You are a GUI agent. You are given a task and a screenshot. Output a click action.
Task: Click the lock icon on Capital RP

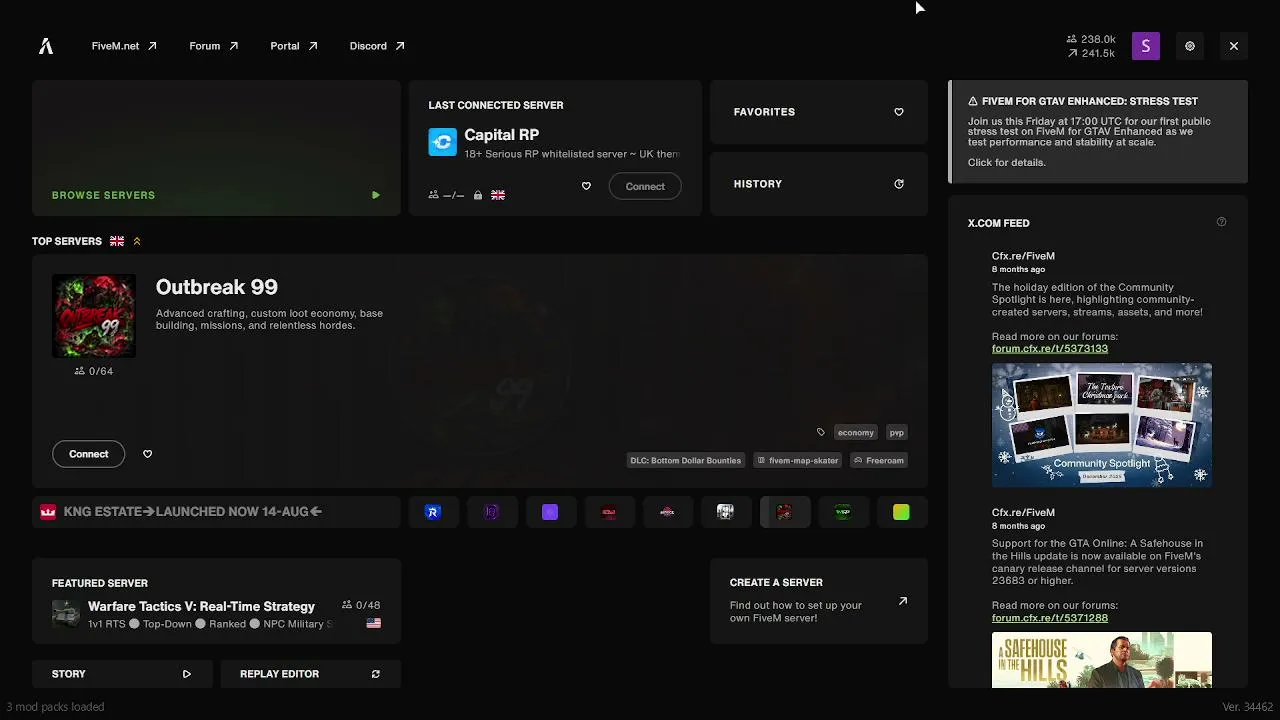point(478,195)
